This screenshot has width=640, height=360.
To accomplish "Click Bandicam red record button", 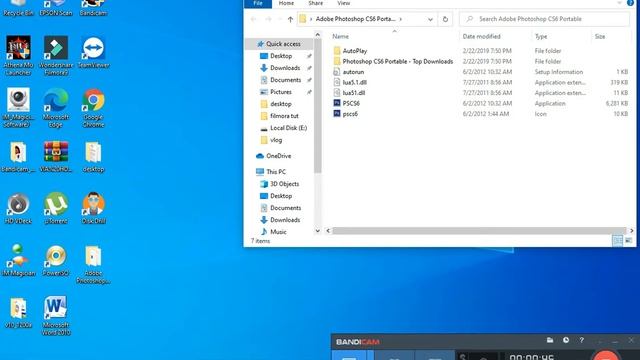I will [606, 355].
